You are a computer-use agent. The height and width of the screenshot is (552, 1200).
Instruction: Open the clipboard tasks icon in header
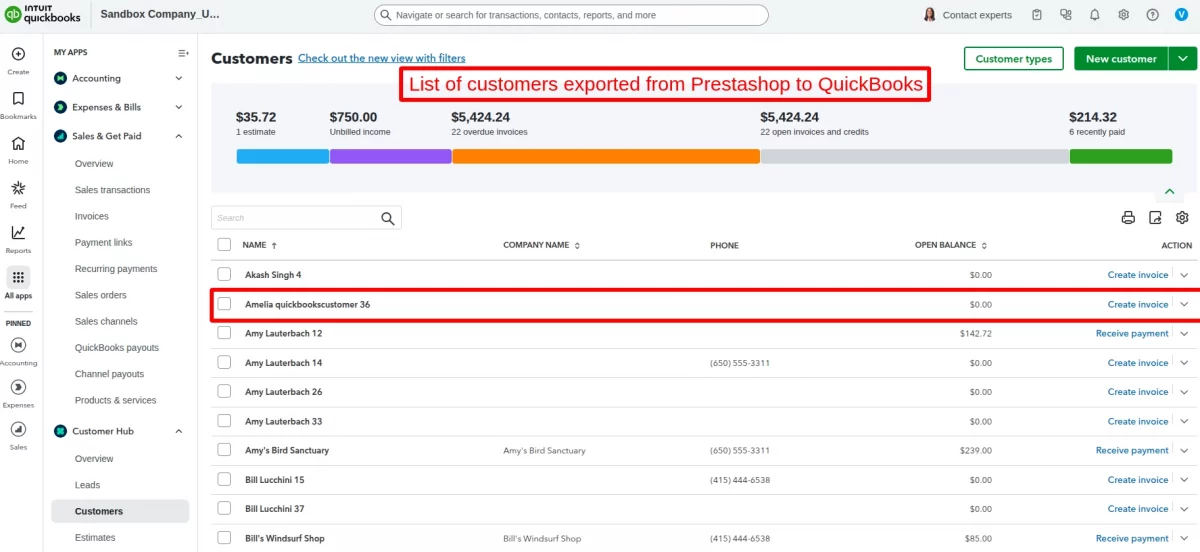pos(1037,15)
